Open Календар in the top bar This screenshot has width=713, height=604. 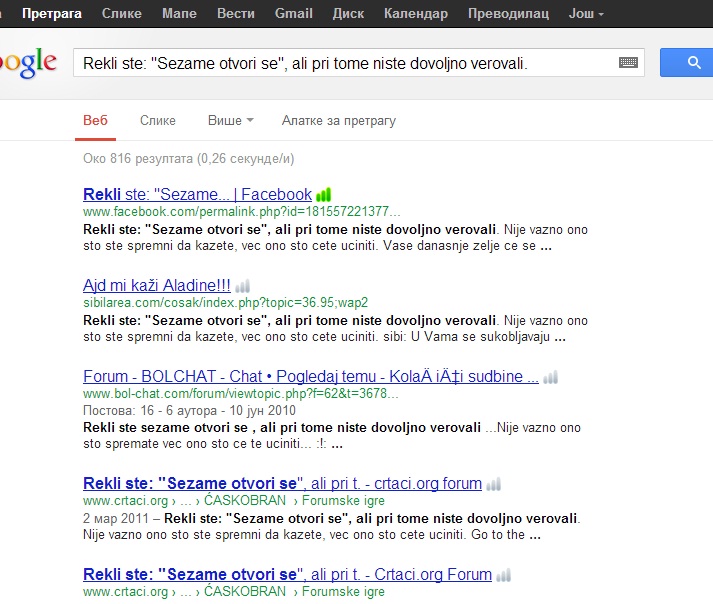416,14
